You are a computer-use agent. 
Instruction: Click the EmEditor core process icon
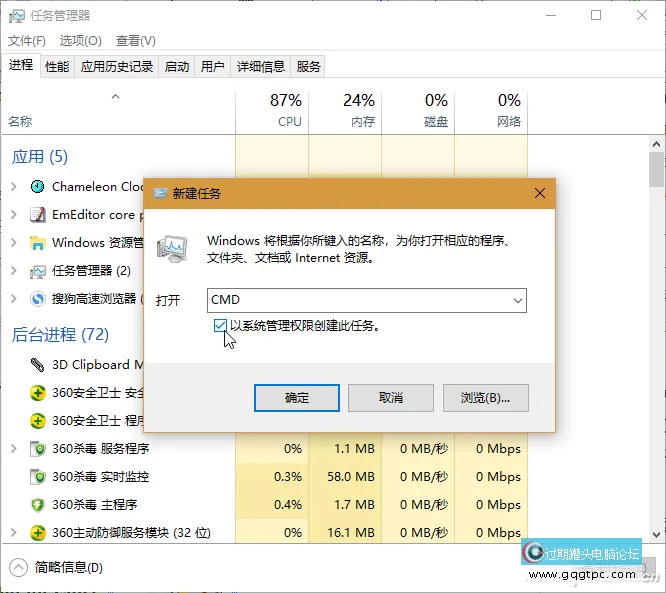[37, 215]
